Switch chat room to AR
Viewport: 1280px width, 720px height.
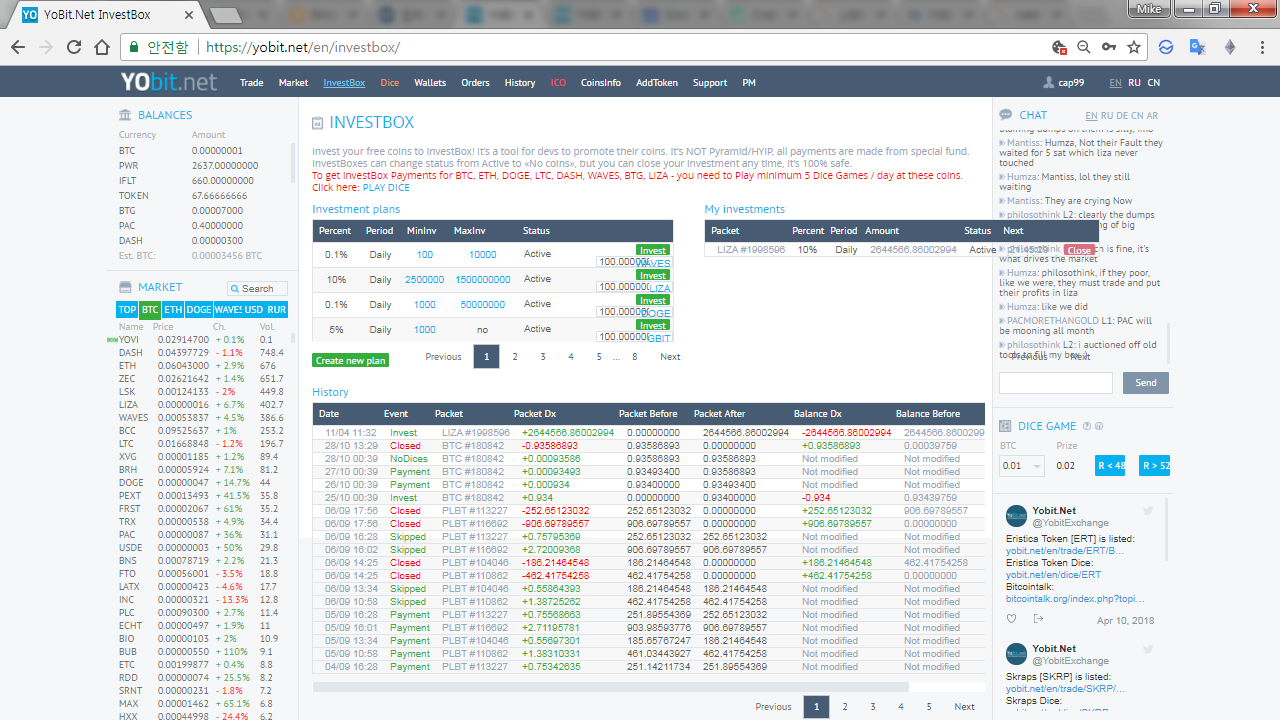point(1152,116)
